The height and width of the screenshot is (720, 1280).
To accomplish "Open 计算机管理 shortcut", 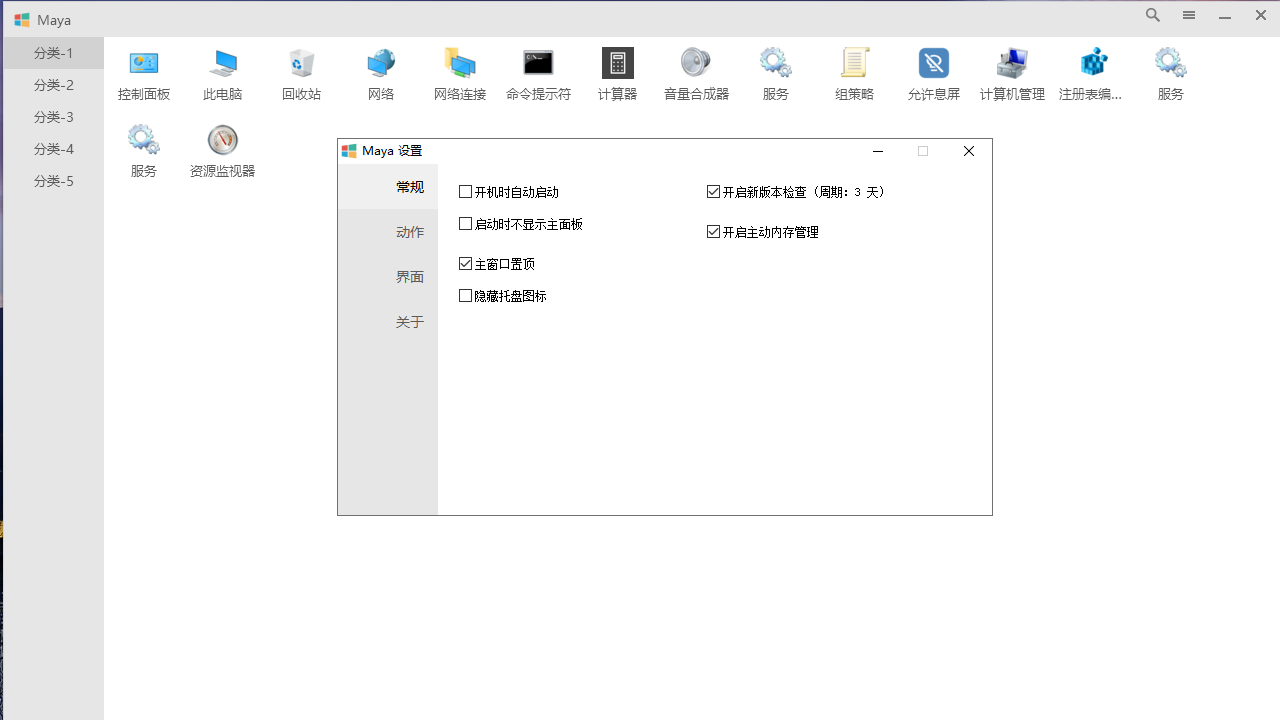I will pos(1012,73).
